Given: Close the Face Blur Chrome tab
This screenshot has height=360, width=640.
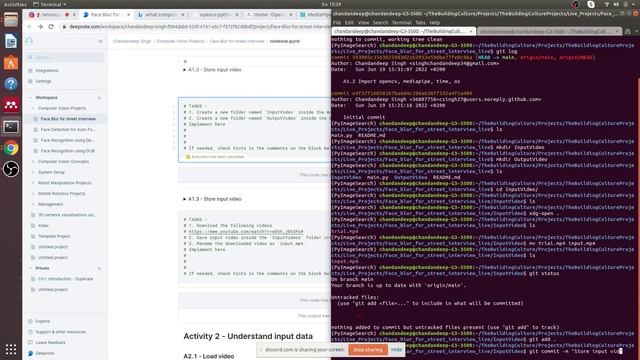Looking at the screenshot, I should point(129,15).
